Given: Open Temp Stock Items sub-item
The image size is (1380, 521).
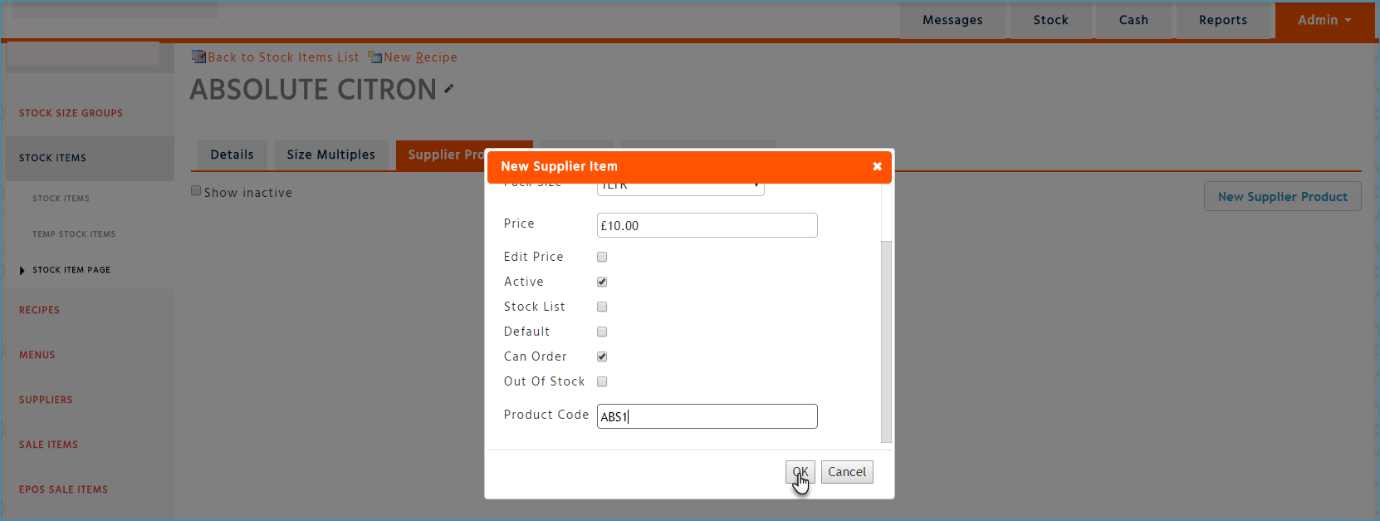Looking at the screenshot, I should tap(74, 234).
